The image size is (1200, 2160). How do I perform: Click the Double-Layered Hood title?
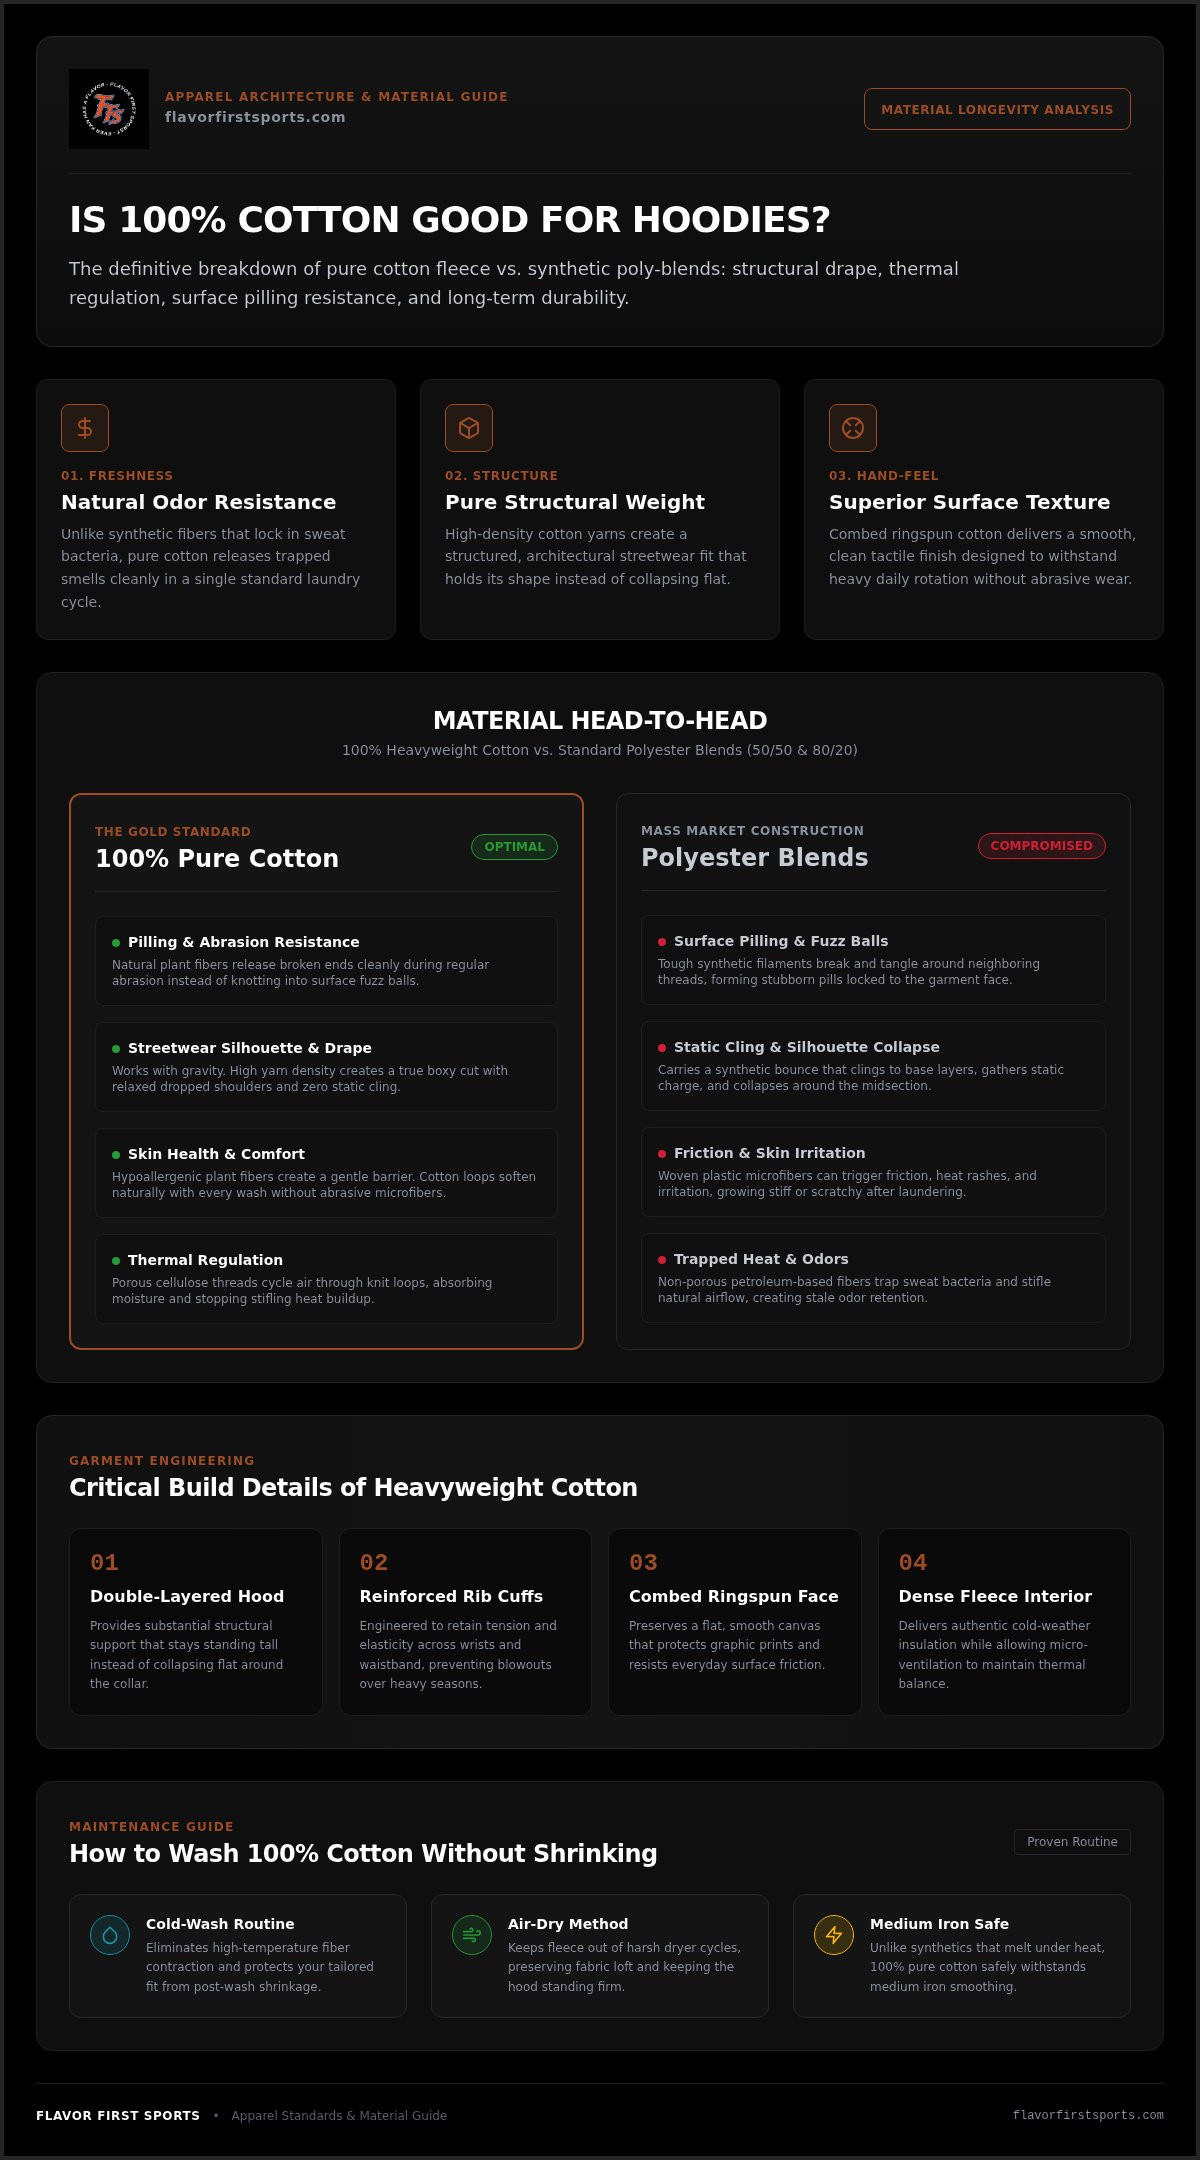click(x=187, y=1596)
